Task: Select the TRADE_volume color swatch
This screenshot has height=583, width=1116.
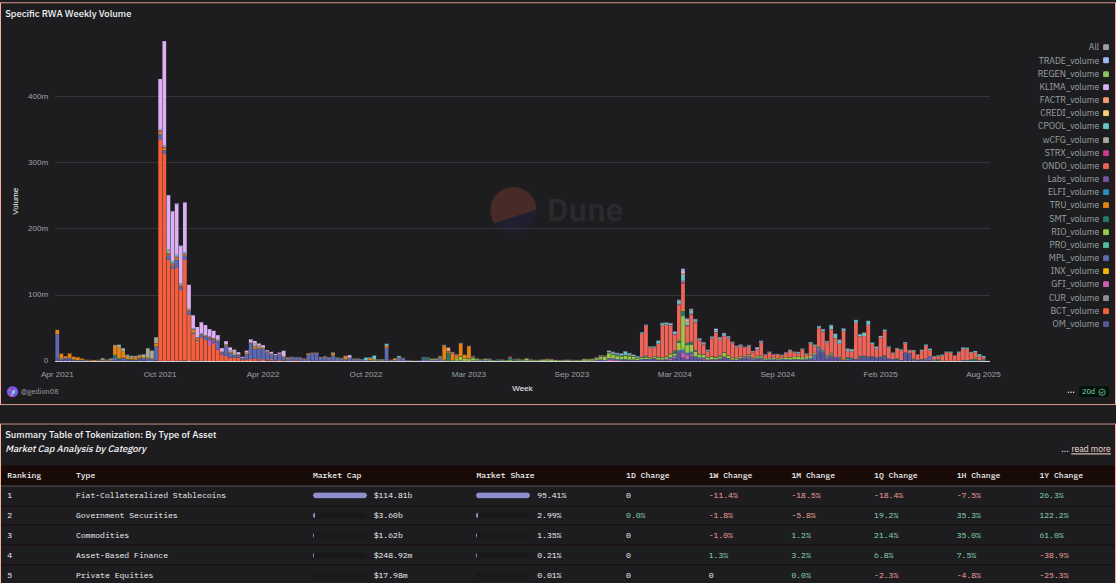Action: point(1105,60)
